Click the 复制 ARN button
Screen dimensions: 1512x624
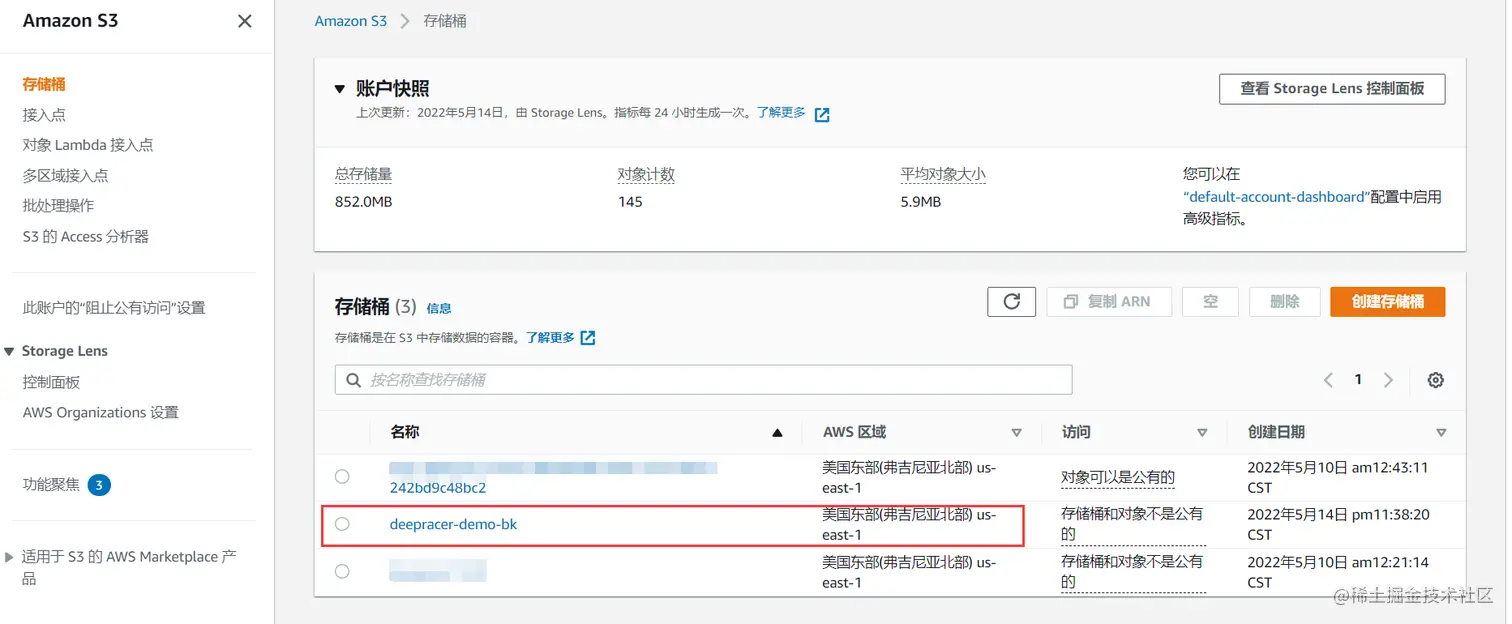click(1109, 301)
